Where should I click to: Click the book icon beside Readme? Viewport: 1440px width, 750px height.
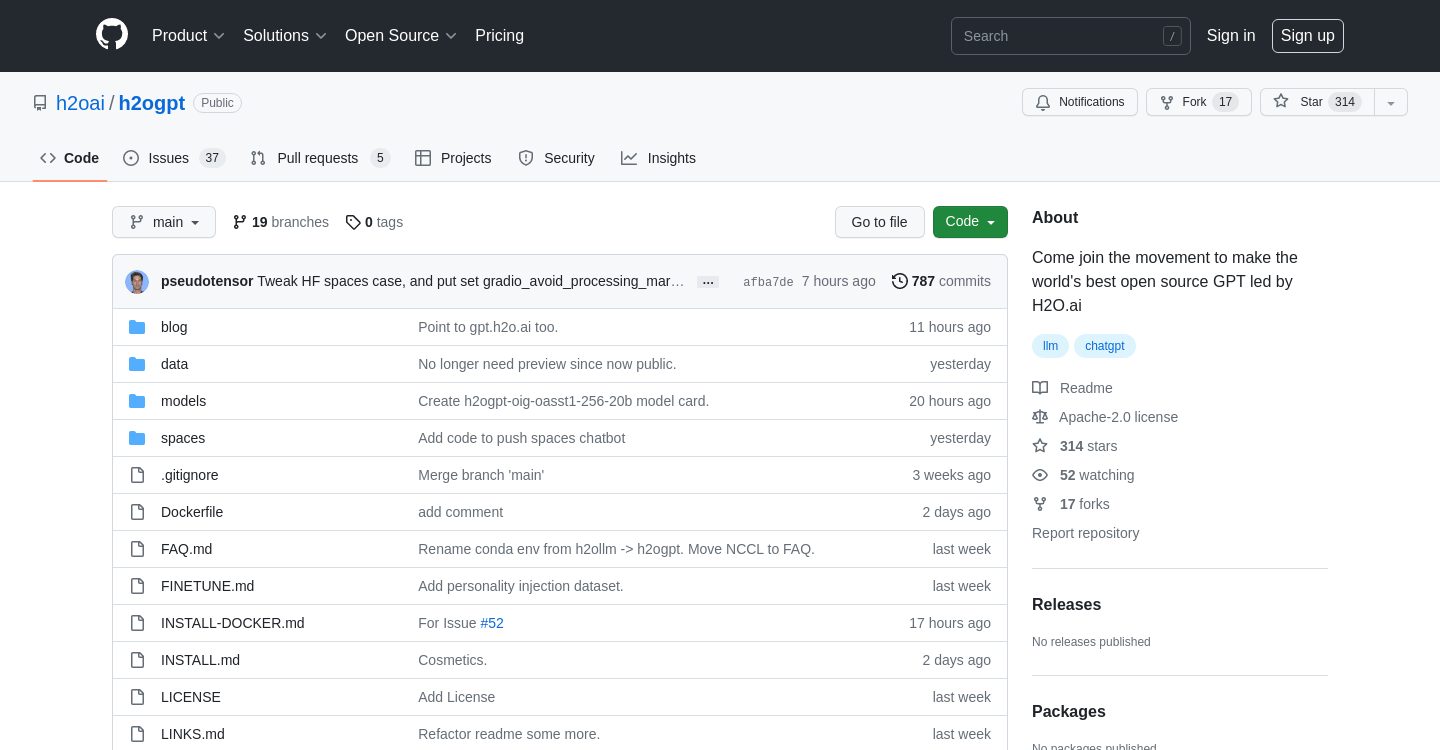click(x=1040, y=388)
